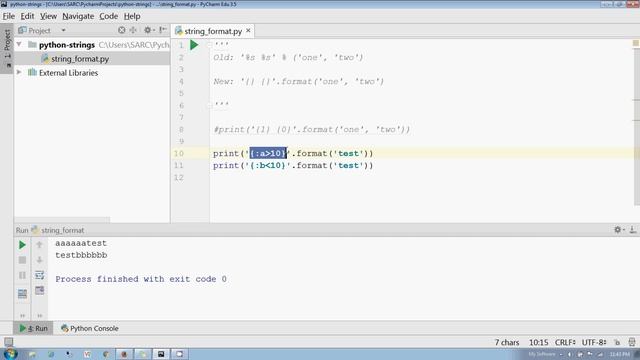
Task: Toggle soft-wrap in Run console
Action: pyautogui.click(x=39, y=275)
